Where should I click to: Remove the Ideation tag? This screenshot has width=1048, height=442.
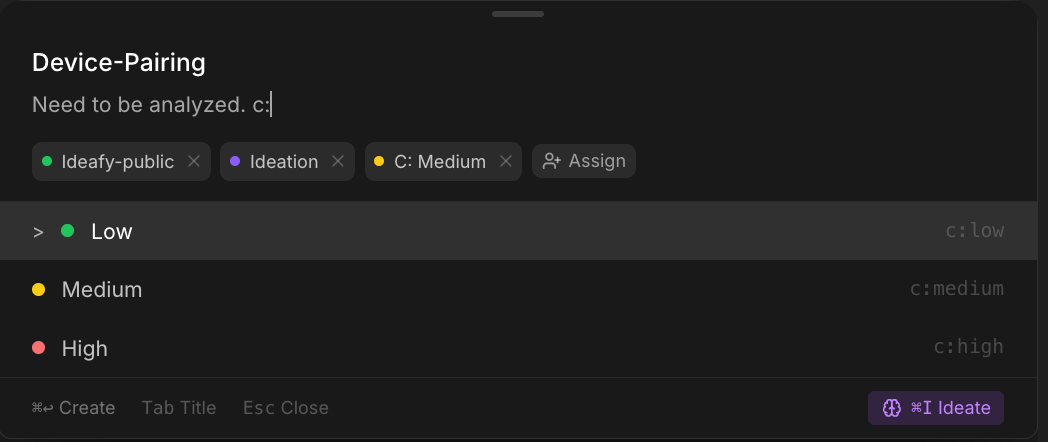(338, 161)
